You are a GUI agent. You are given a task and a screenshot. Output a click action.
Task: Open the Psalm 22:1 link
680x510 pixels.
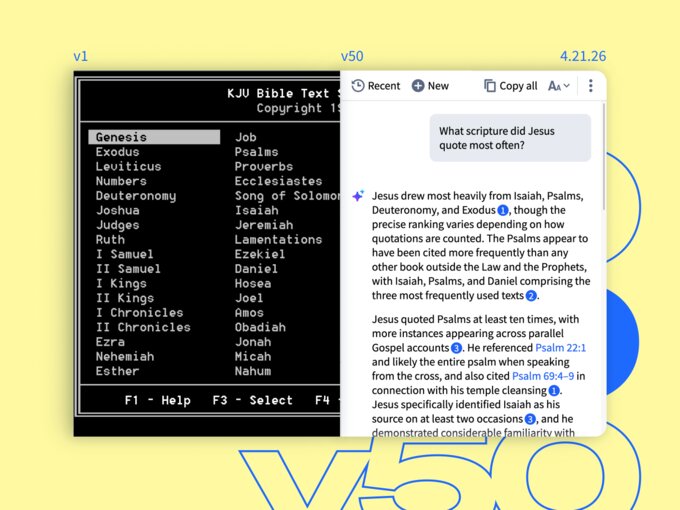click(560, 347)
